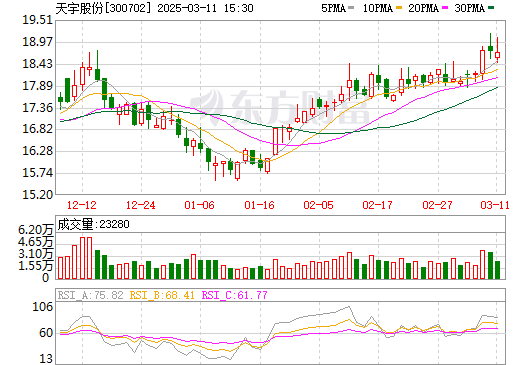Click the 20PMA magenta legend swatch
The width and height of the screenshot is (520, 365).
tap(445, 8)
